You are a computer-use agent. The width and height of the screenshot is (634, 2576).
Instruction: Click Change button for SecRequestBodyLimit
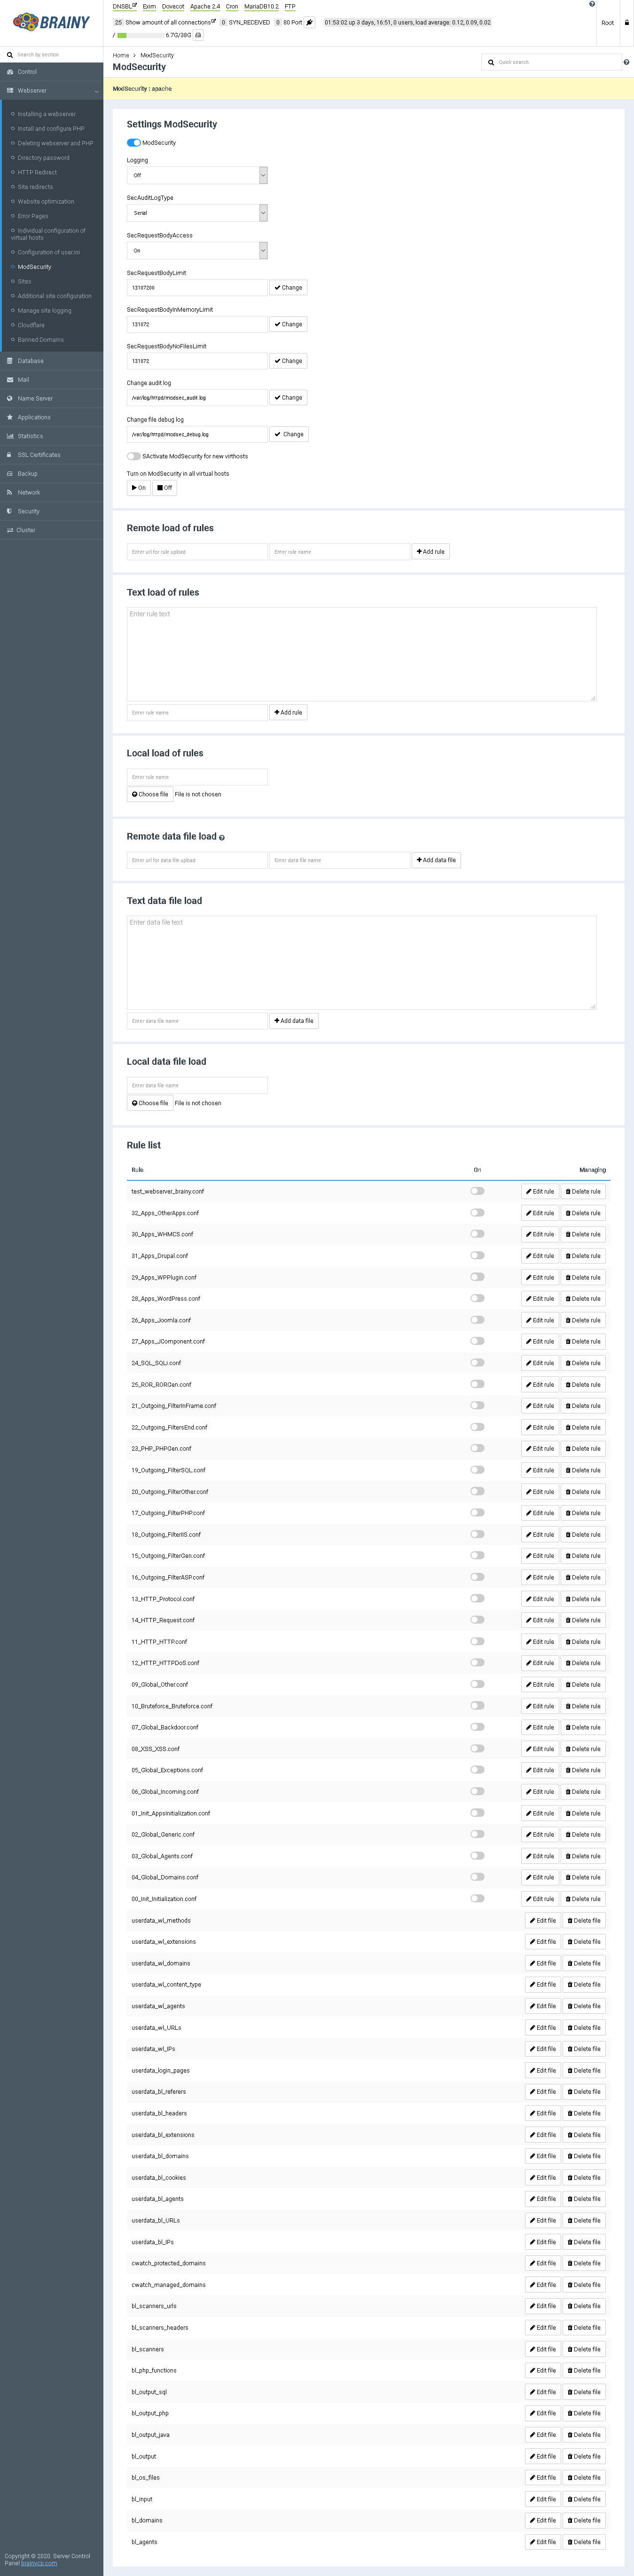pos(288,288)
